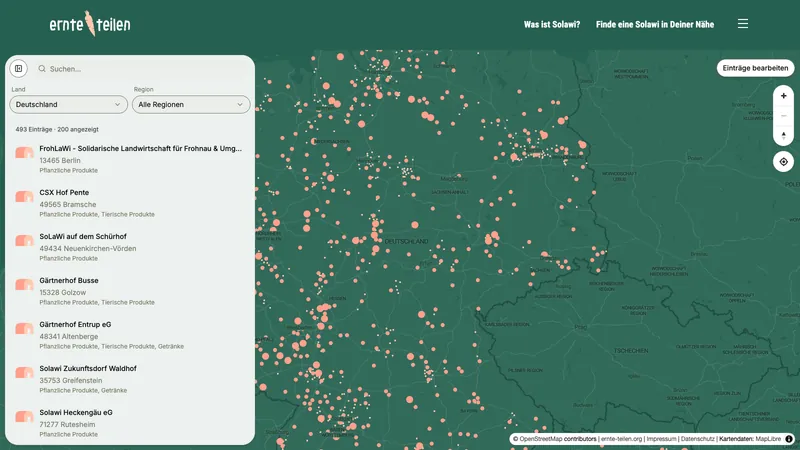The image size is (800, 450).
Task: Click '35753 Greifenstein' address text
Action: [x=70, y=380]
